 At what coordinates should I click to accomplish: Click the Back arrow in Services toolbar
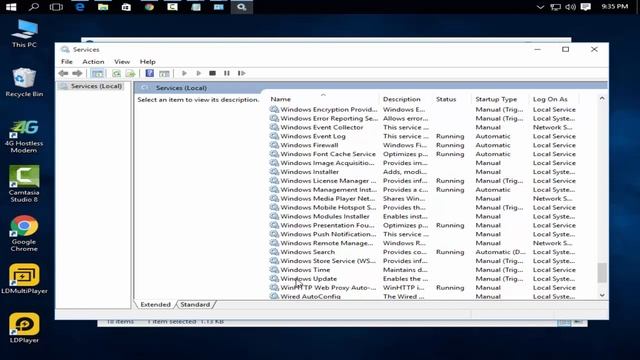[x=63, y=73]
